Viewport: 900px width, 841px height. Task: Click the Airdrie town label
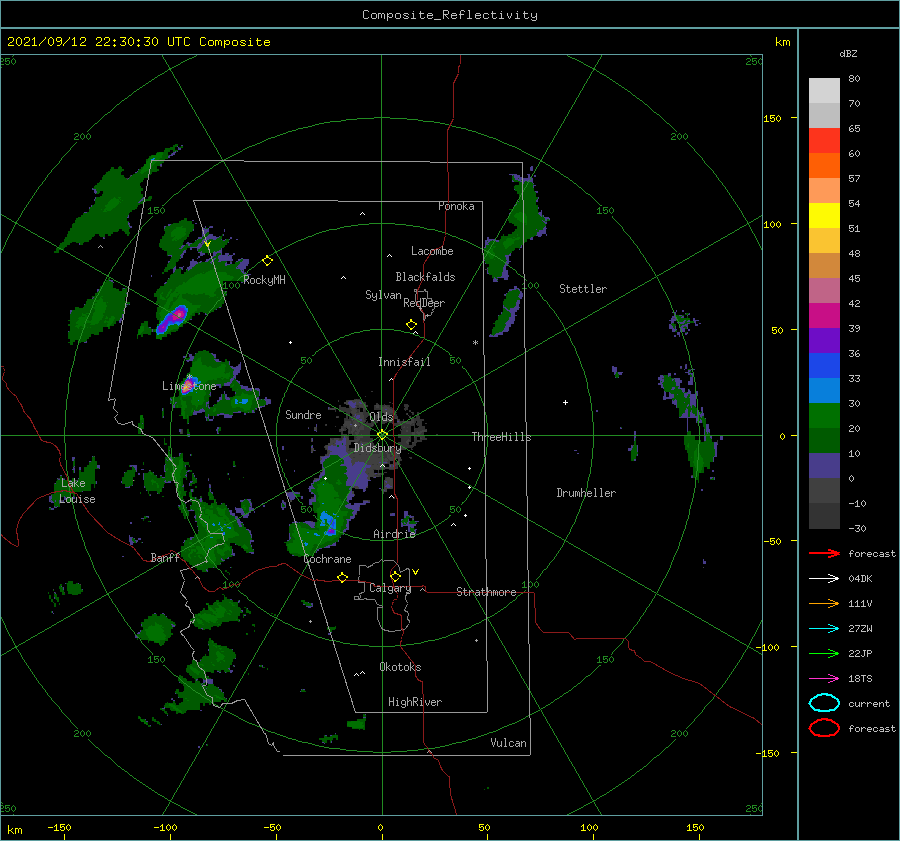[x=394, y=534]
